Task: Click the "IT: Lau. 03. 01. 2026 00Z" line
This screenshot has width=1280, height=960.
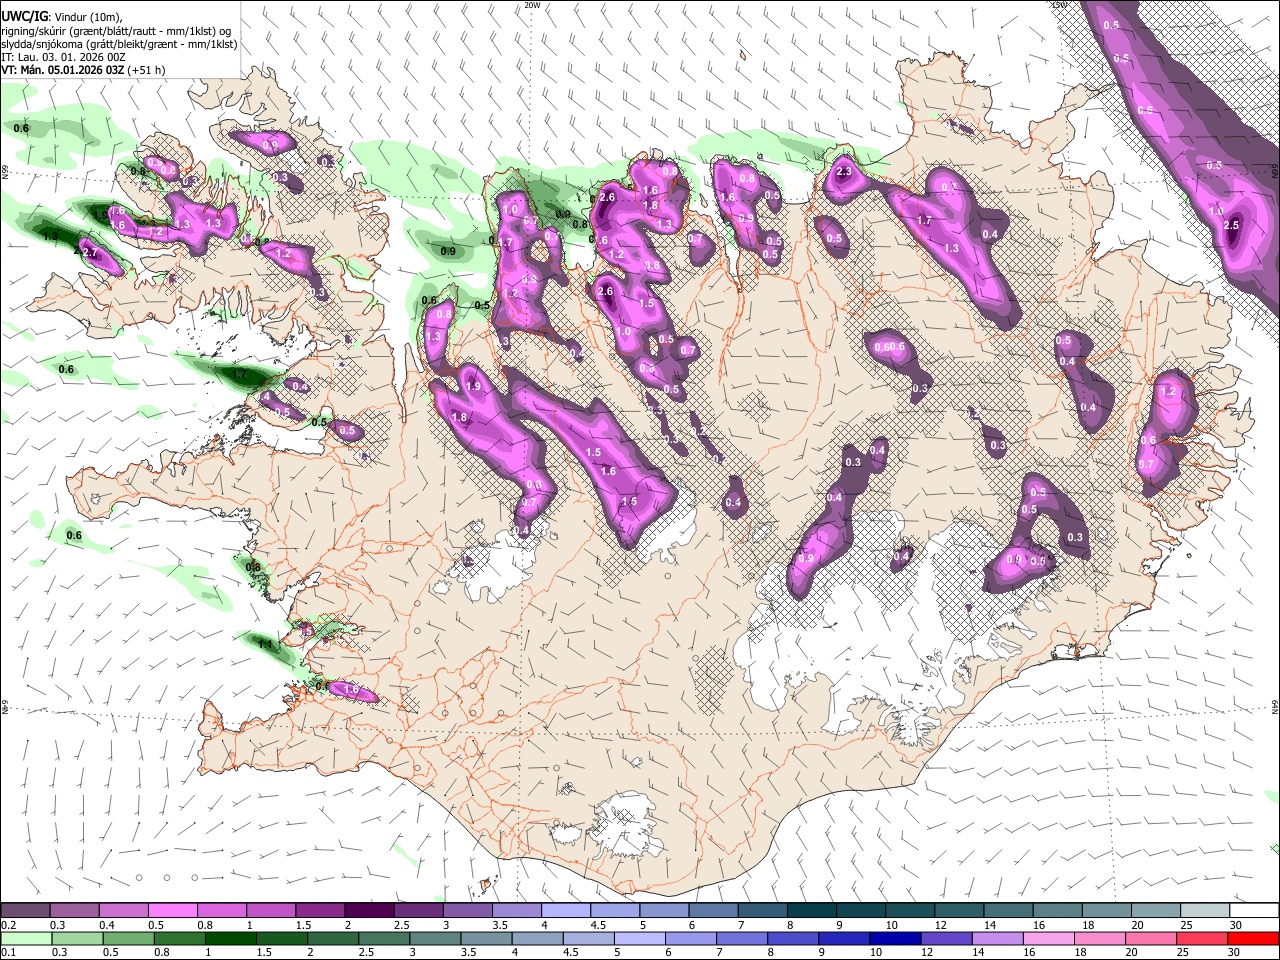Action: (x=63, y=57)
